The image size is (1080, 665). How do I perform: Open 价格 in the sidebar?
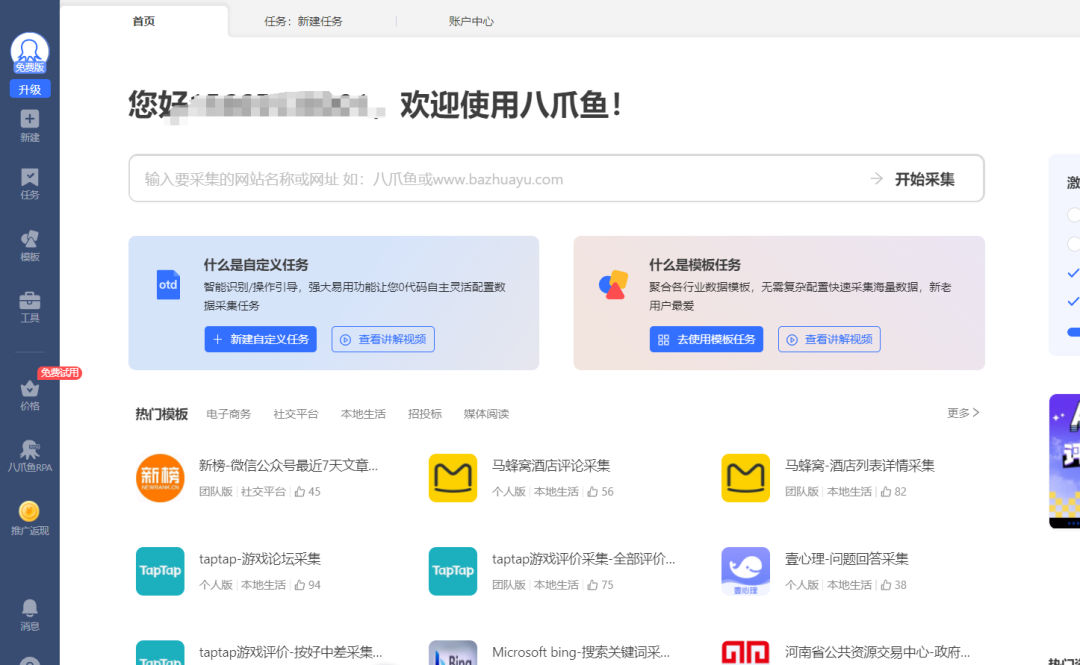(x=30, y=396)
